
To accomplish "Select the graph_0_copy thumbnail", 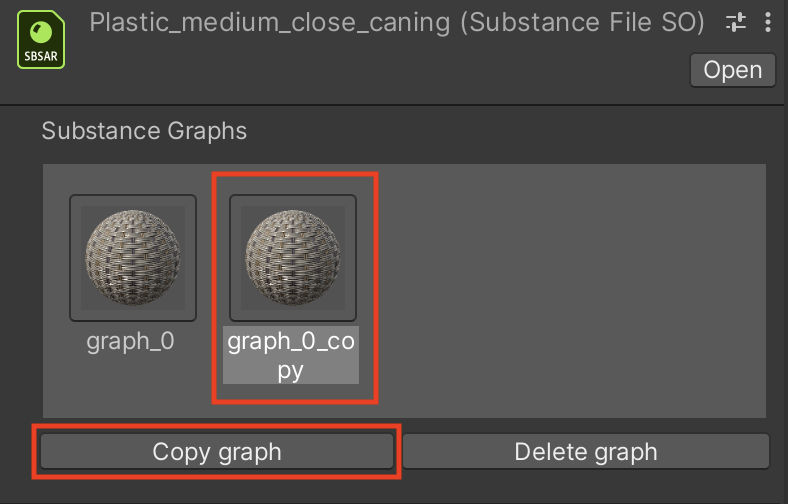I will click(x=292, y=258).
